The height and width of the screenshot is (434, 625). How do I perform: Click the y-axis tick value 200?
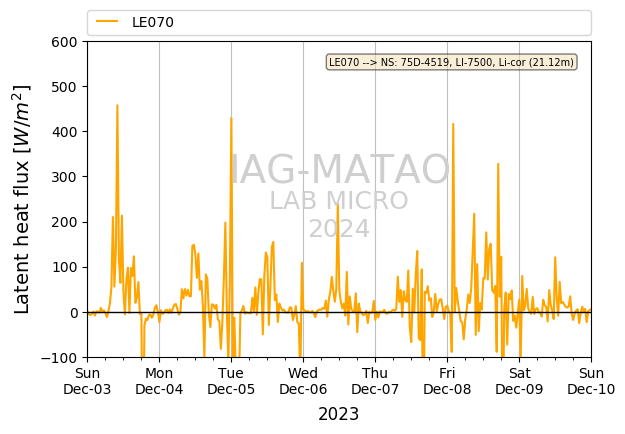(x=64, y=222)
